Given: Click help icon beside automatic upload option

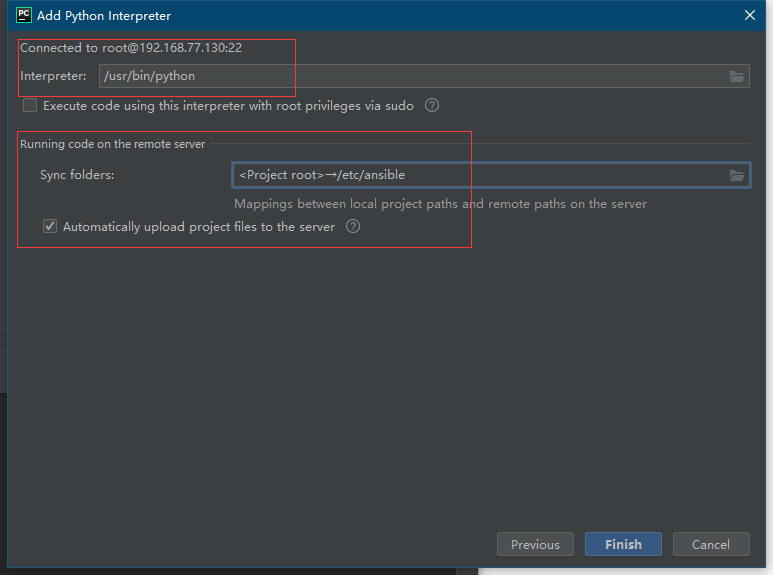Looking at the screenshot, I should (353, 226).
